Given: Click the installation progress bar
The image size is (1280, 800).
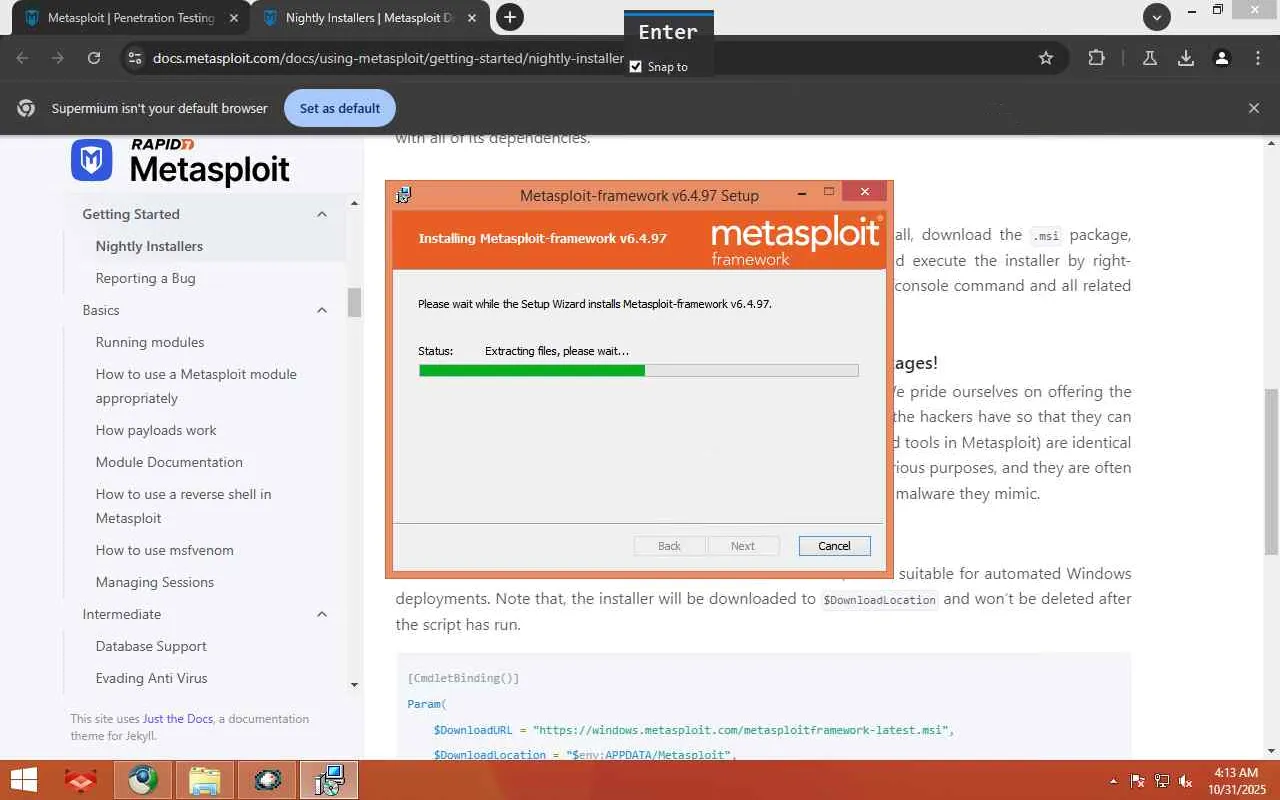Looking at the screenshot, I should pos(638,370).
